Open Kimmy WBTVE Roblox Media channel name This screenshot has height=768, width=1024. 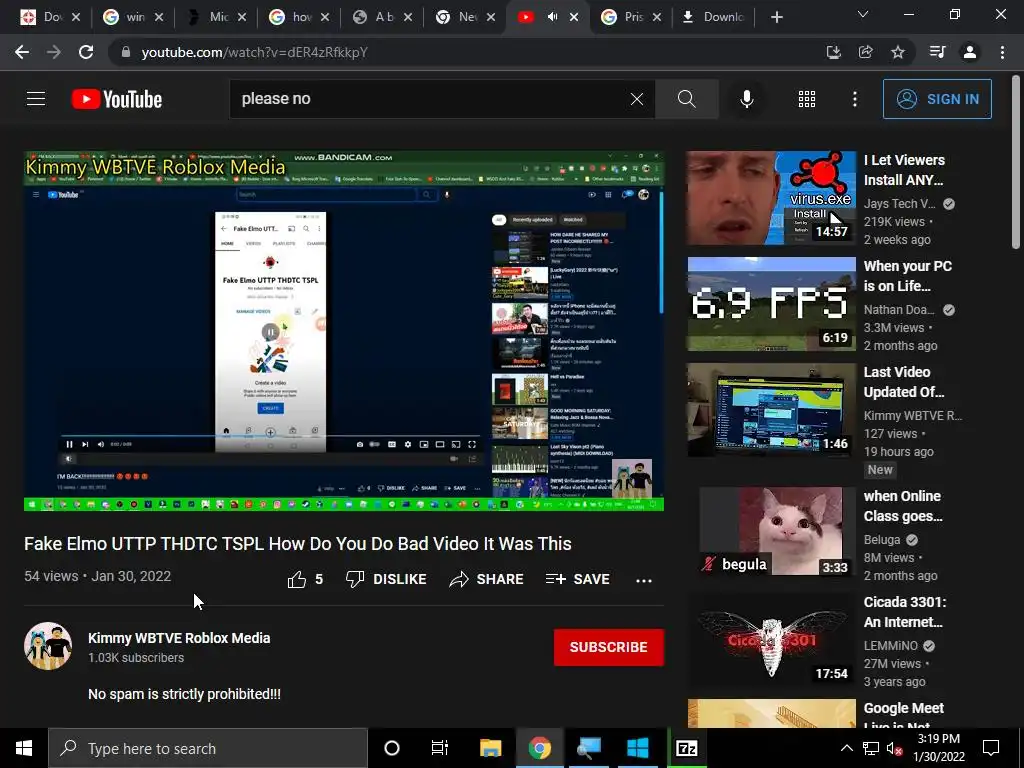(179, 638)
